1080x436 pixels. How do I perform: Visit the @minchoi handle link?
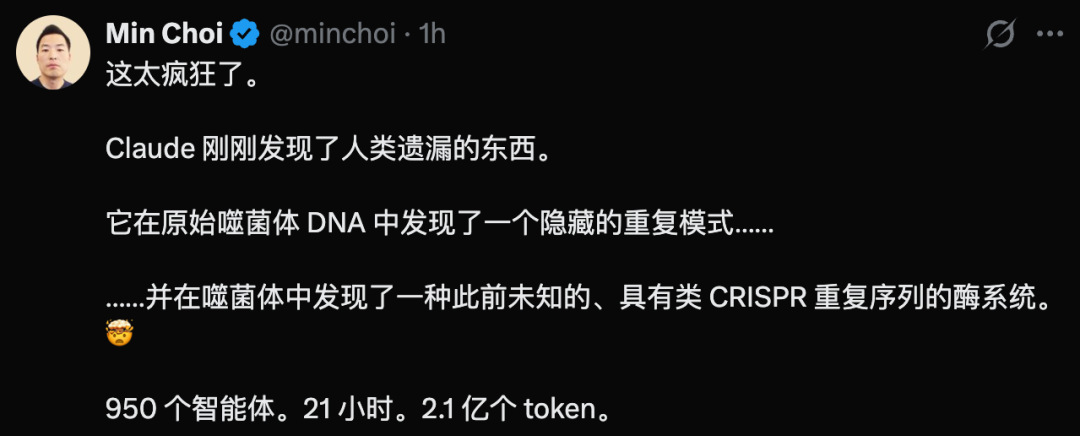click(333, 34)
